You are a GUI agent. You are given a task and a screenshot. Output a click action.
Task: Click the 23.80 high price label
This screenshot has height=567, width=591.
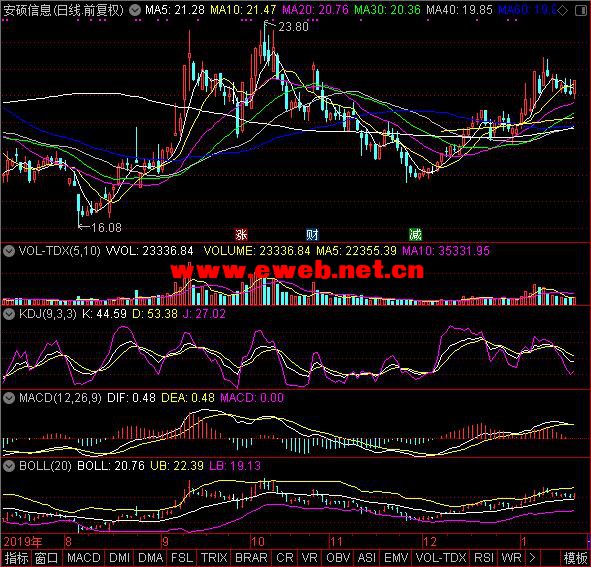pyautogui.click(x=294, y=27)
